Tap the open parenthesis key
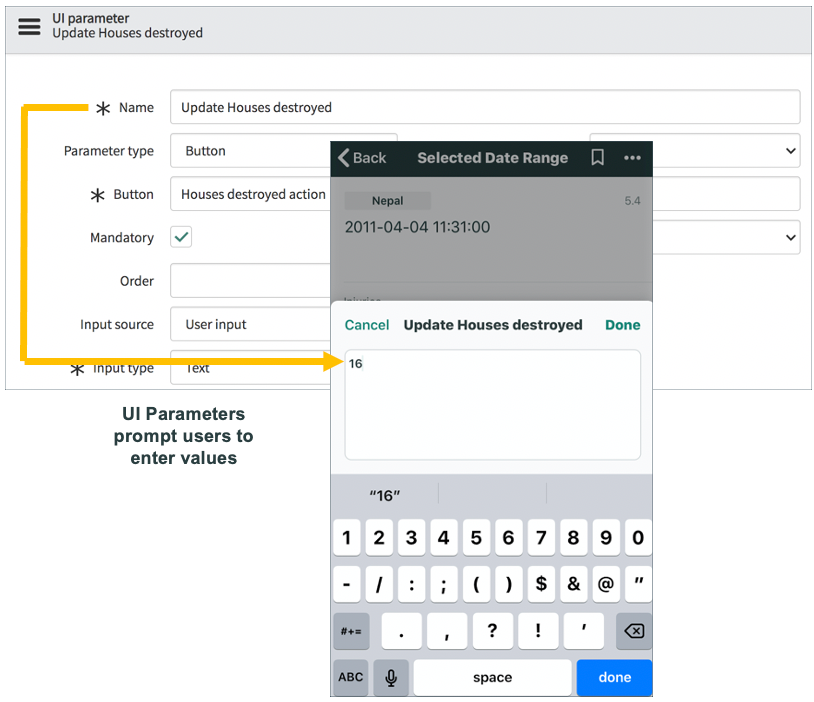 (x=476, y=584)
